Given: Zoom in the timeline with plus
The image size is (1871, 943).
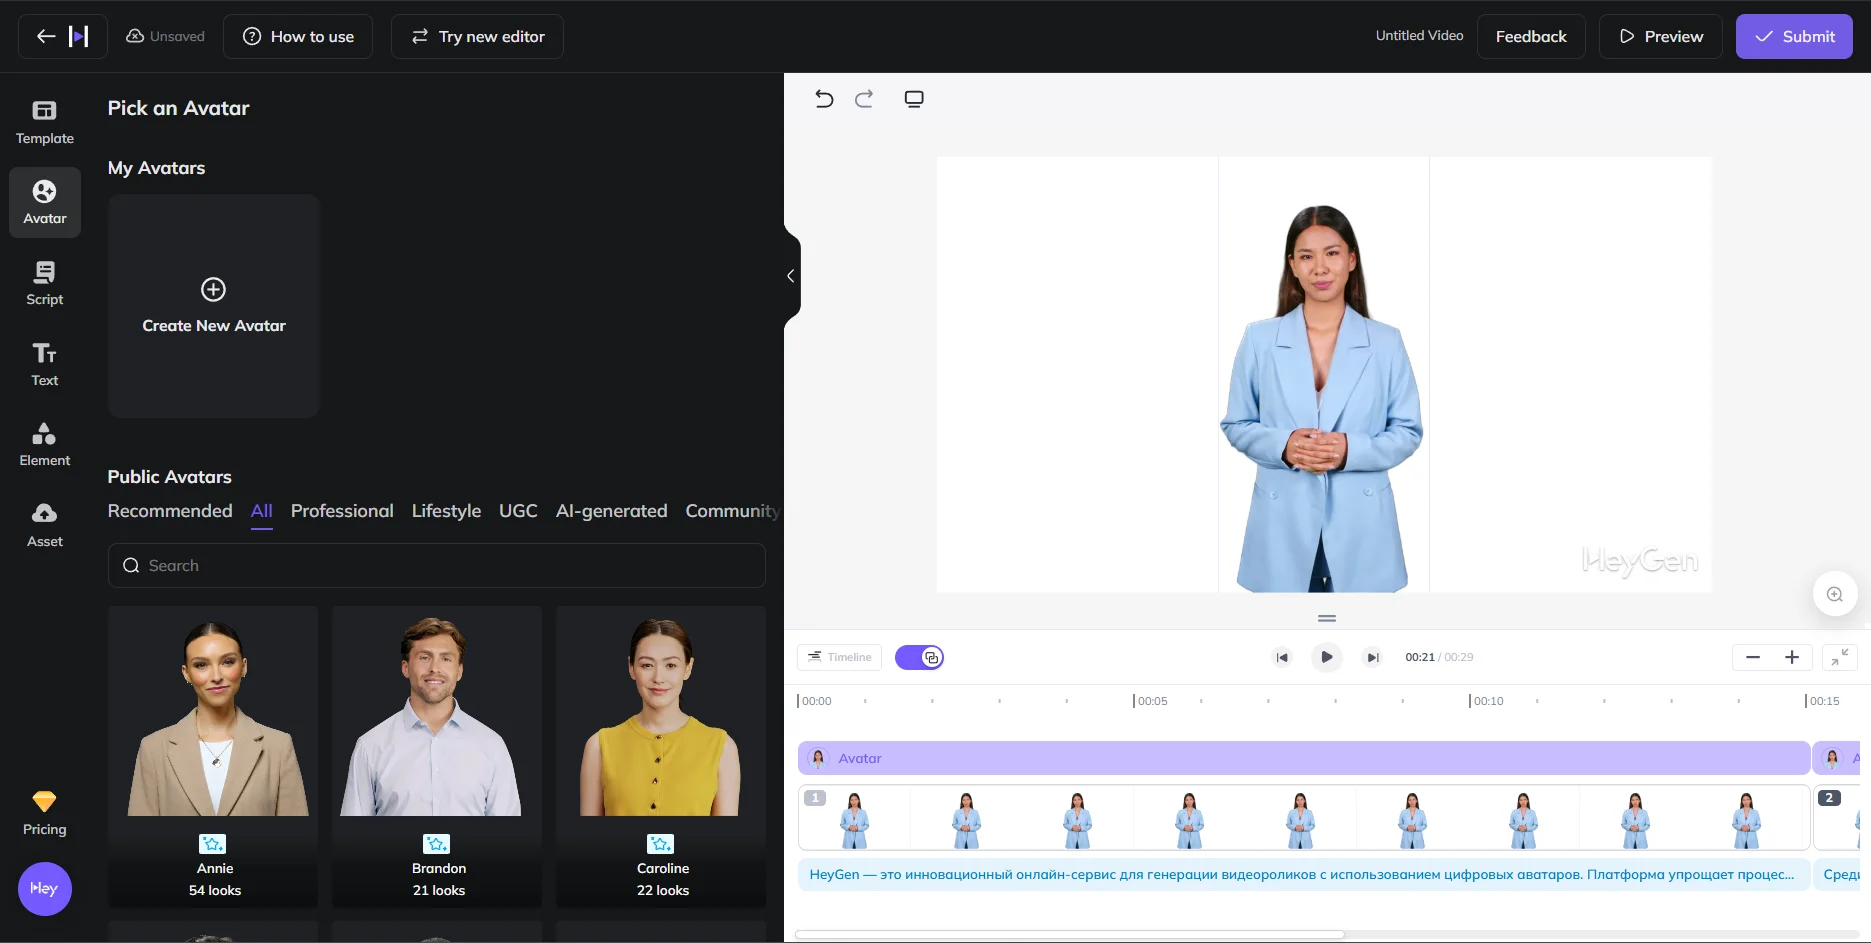Looking at the screenshot, I should [1792, 657].
